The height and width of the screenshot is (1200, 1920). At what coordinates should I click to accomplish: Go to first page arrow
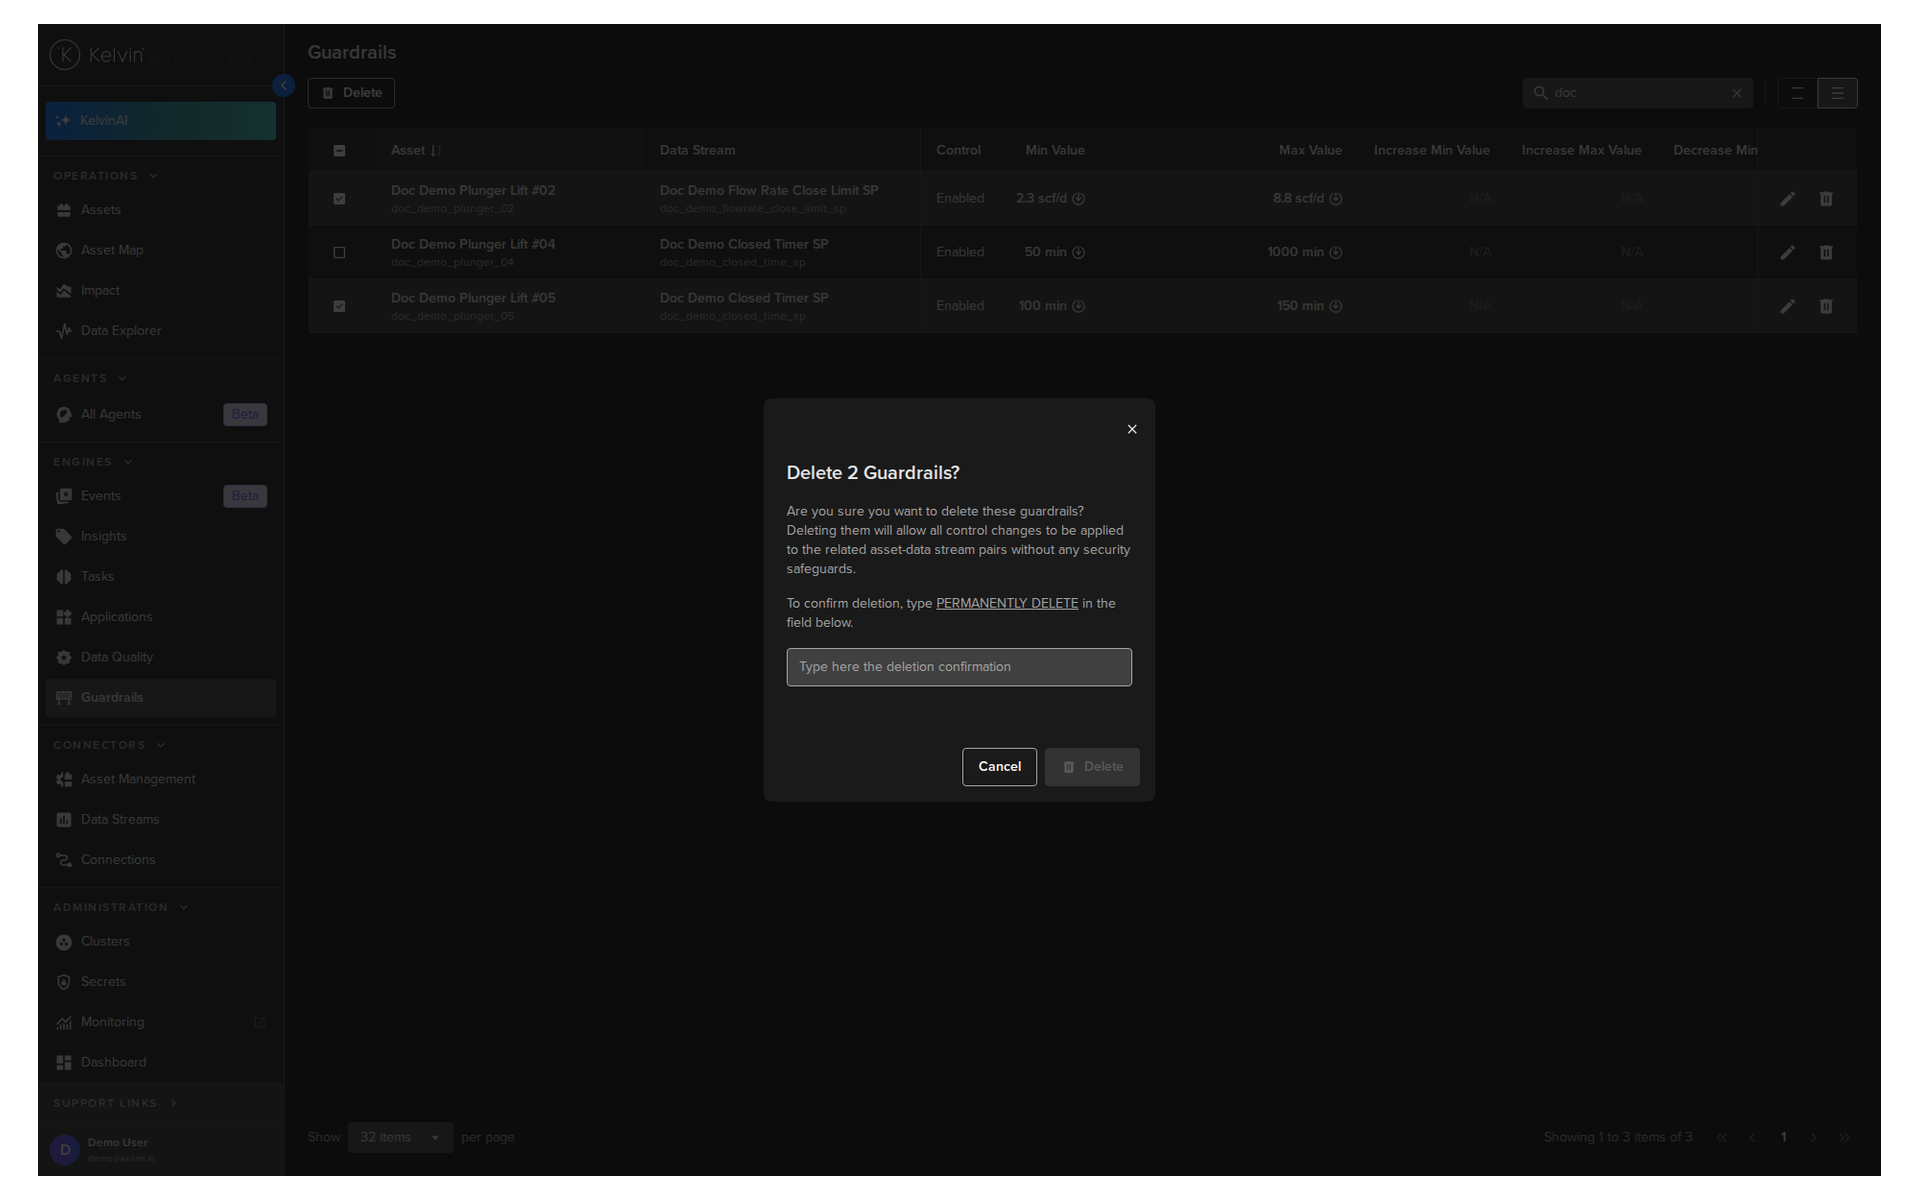(x=1721, y=1137)
